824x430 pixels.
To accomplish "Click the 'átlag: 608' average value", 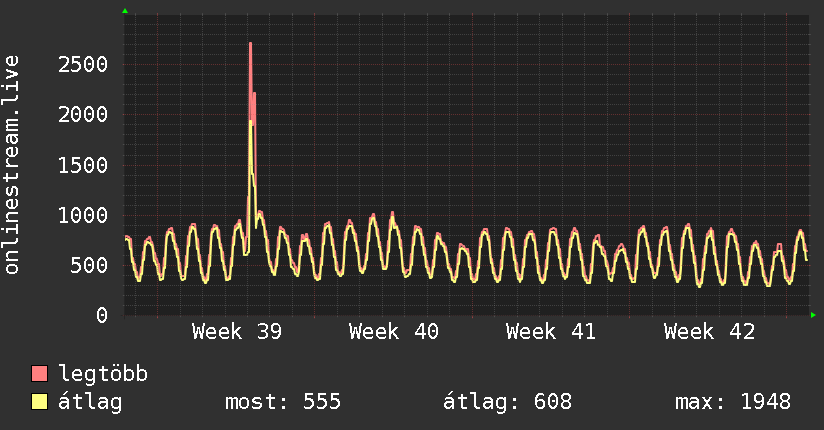I will 507,402.
